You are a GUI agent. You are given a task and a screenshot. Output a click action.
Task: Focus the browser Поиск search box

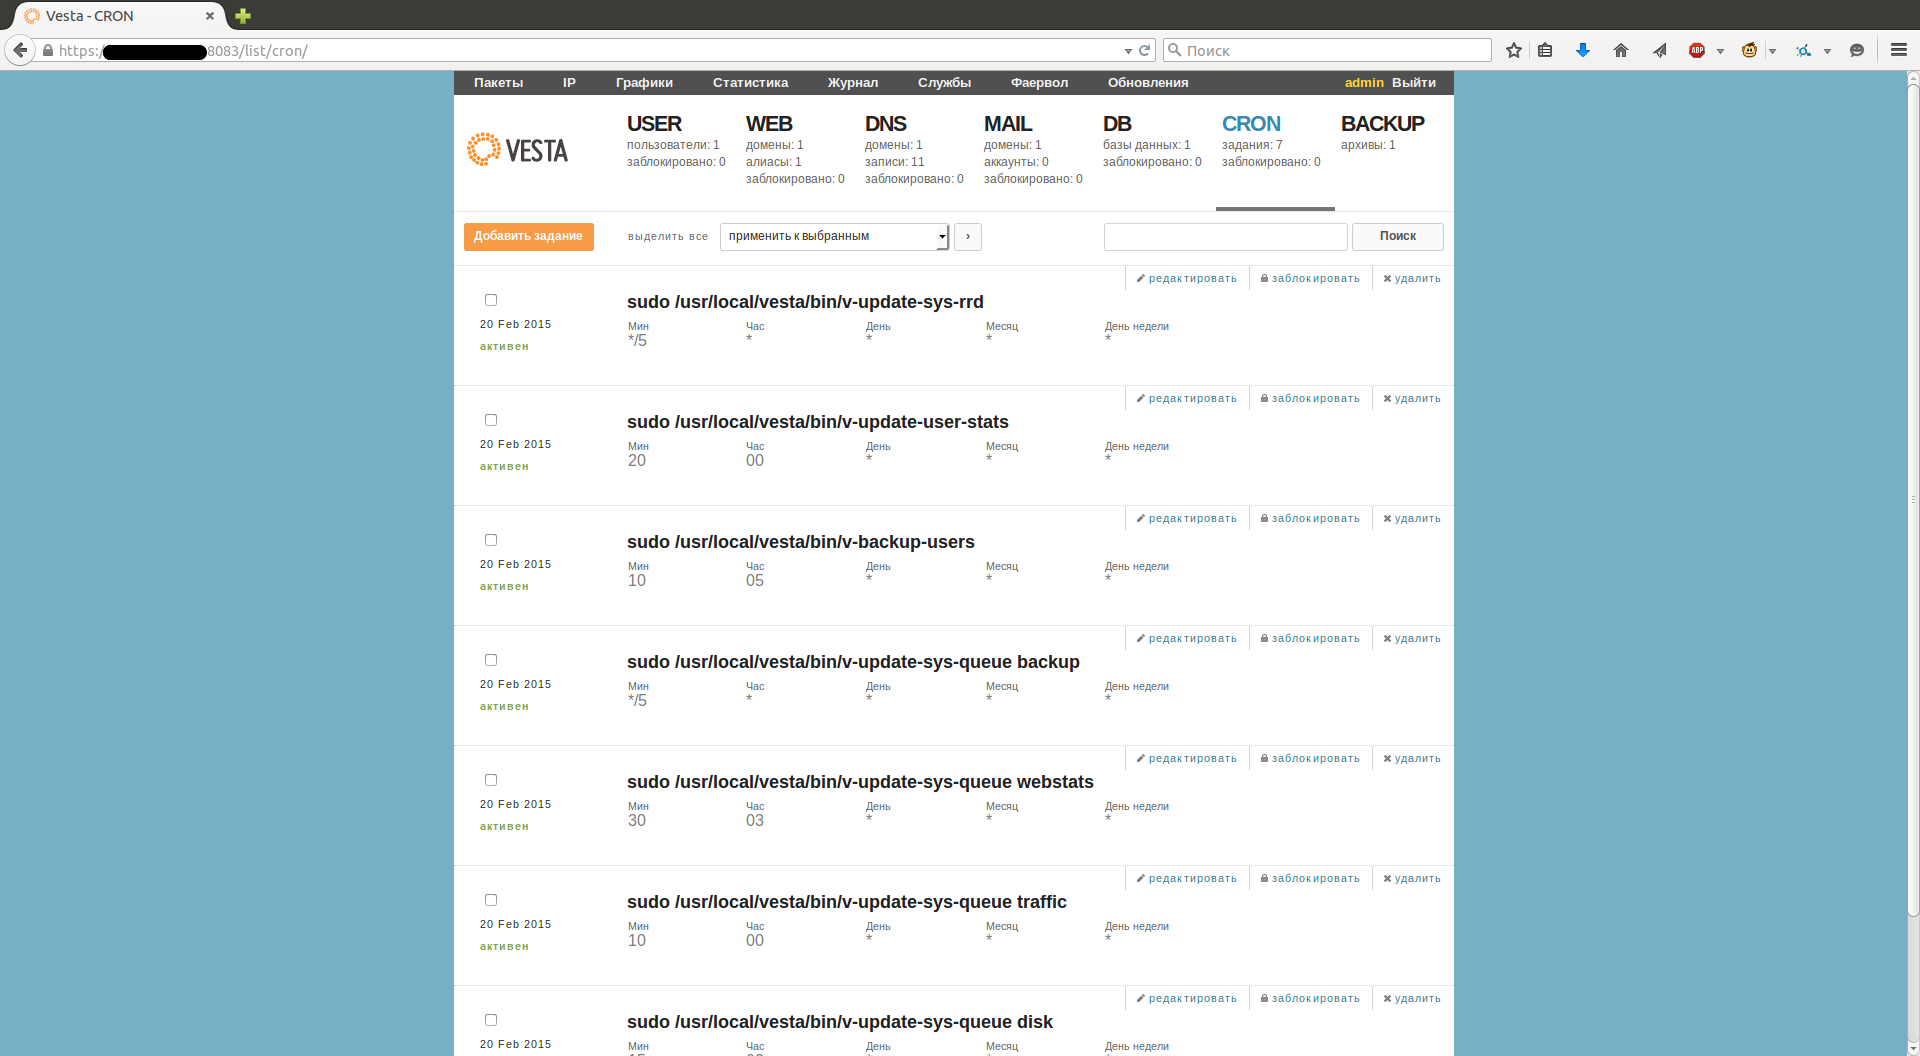point(1327,50)
